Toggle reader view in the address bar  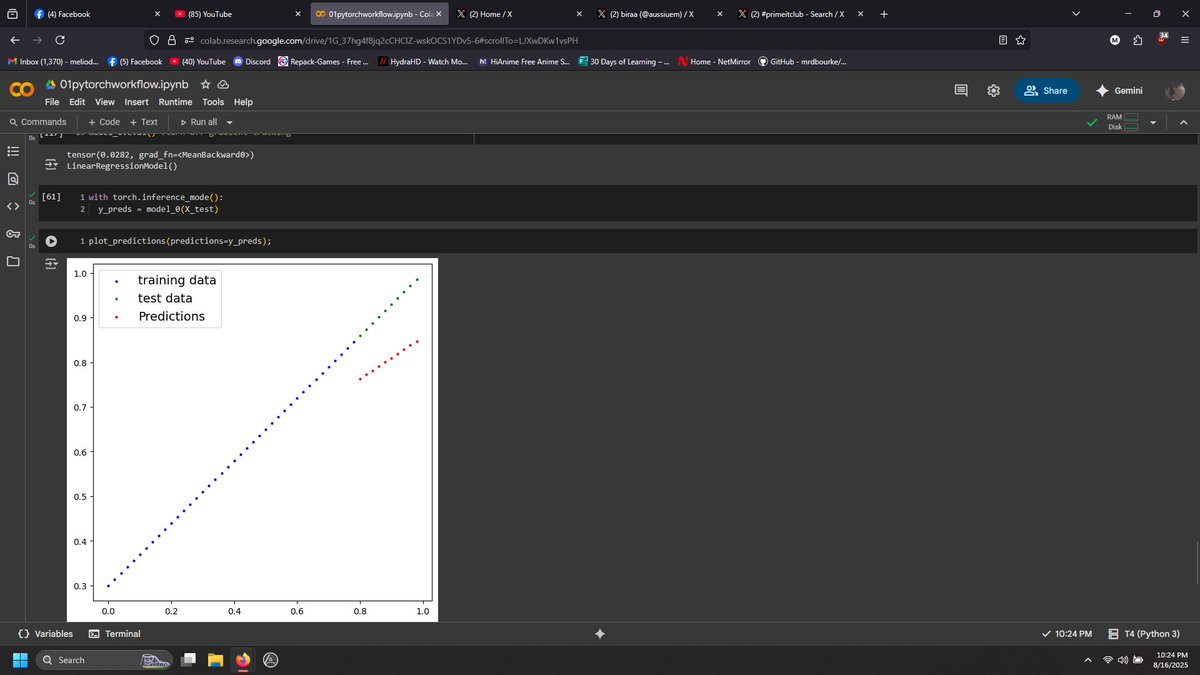pyautogui.click(x=1003, y=40)
